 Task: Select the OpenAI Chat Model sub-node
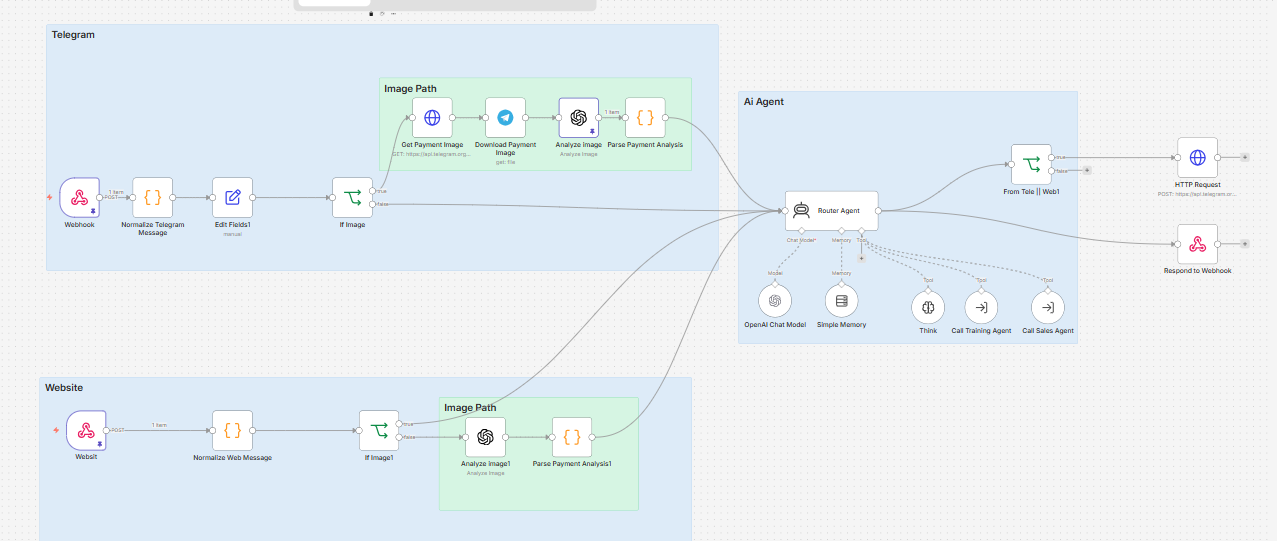pyautogui.click(x=774, y=301)
